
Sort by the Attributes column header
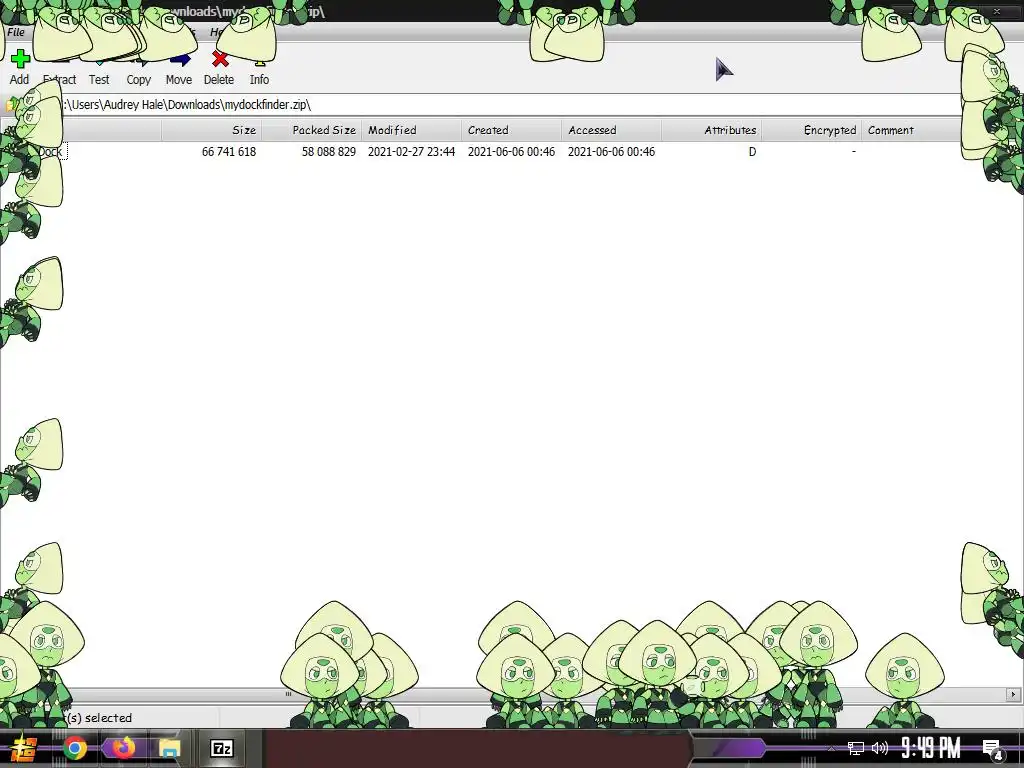711,130
